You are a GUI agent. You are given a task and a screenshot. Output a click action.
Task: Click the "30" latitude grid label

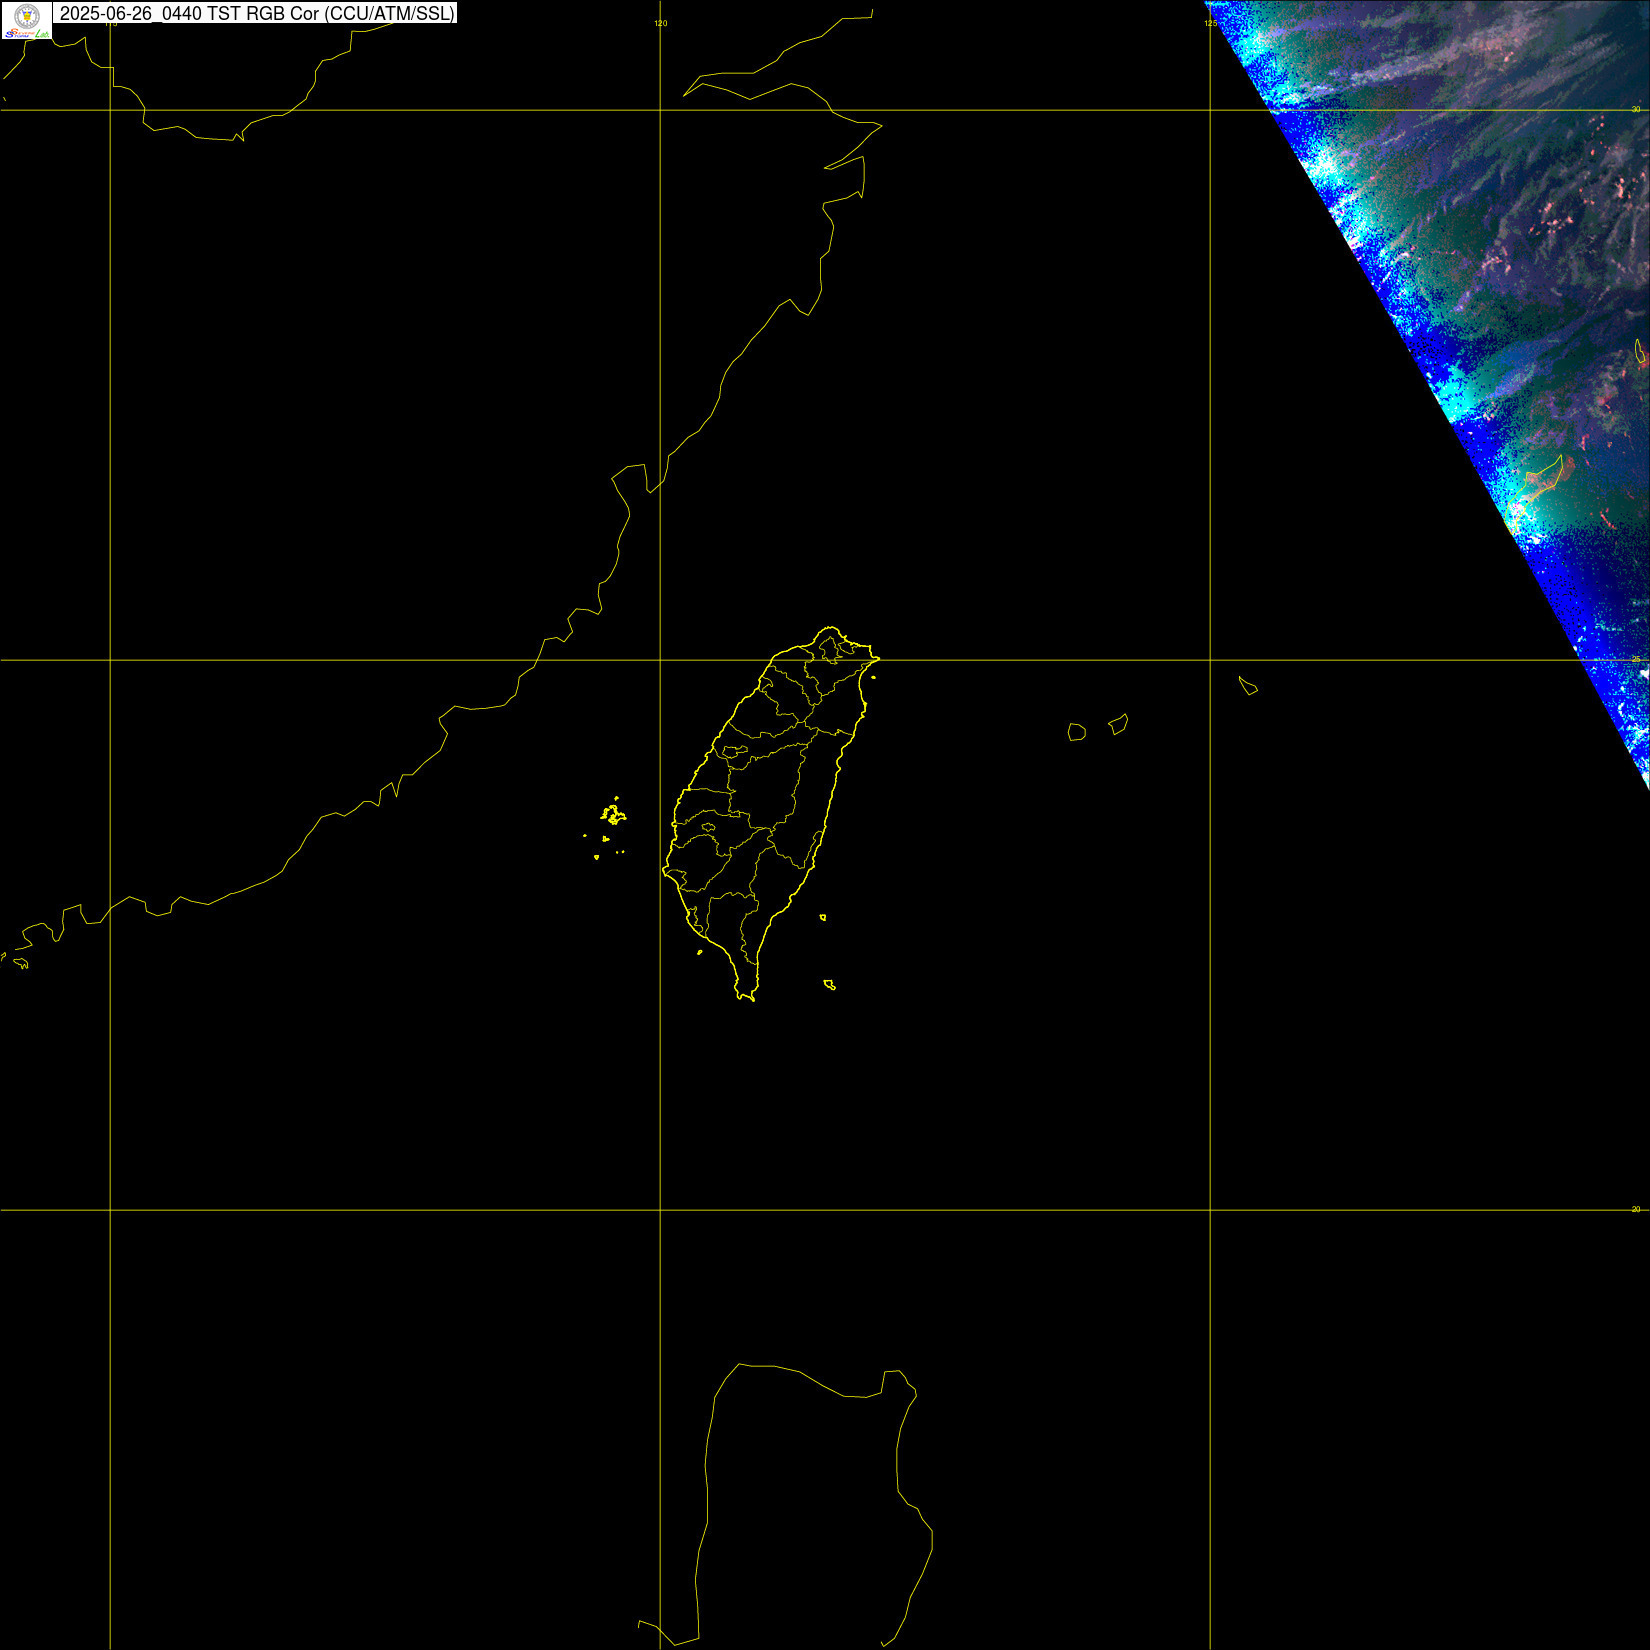(x=1636, y=109)
